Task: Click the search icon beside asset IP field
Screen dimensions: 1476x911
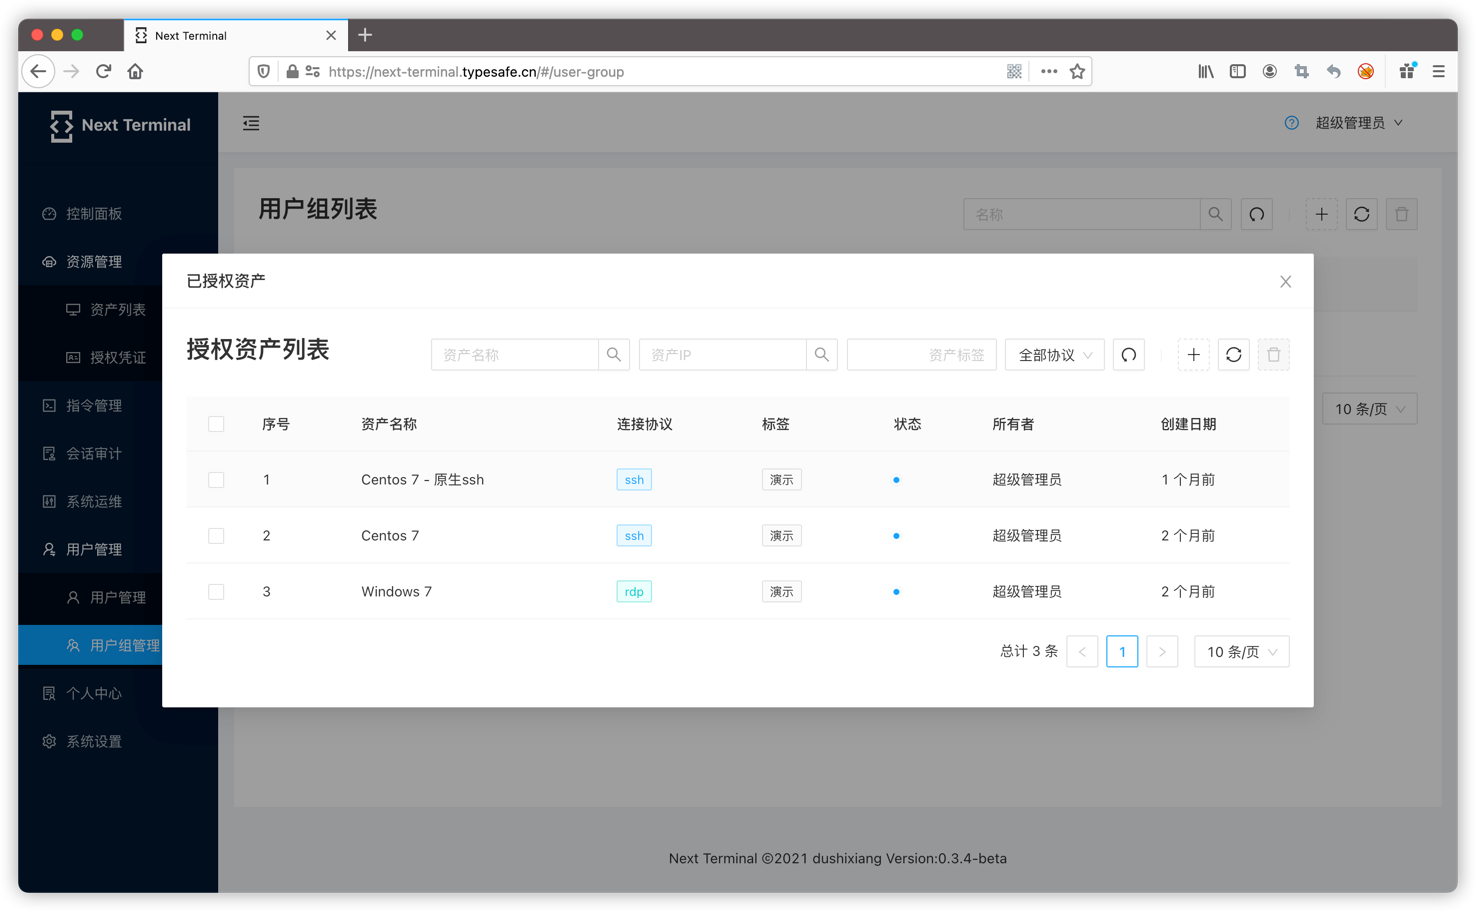Action: click(821, 355)
